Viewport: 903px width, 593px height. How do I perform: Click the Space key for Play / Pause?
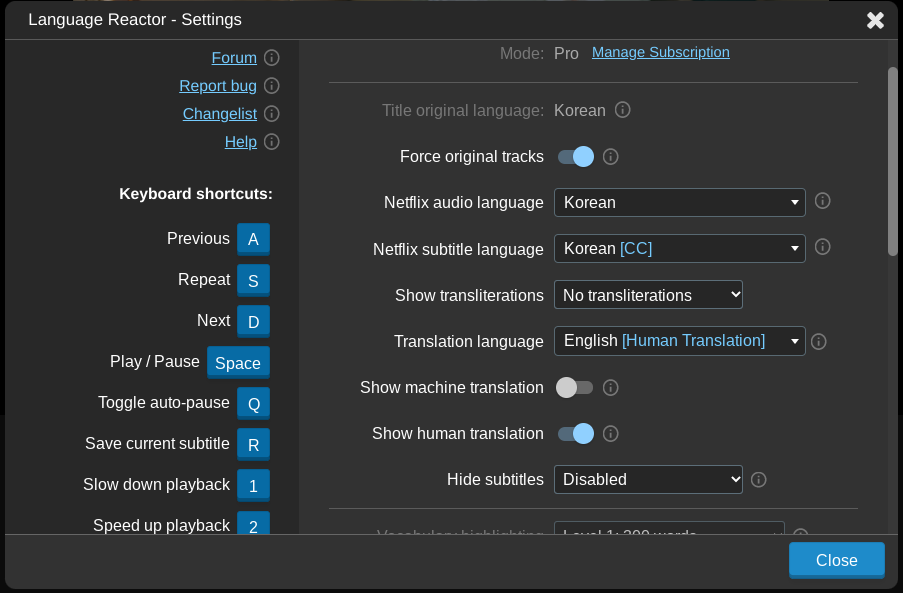(x=238, y=362)
